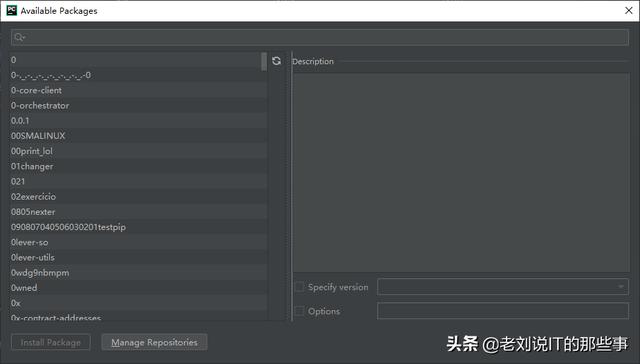This screenshot has width=640, height=364.
Task: Select the 00SMALINUX package
Action: (138, 136)
